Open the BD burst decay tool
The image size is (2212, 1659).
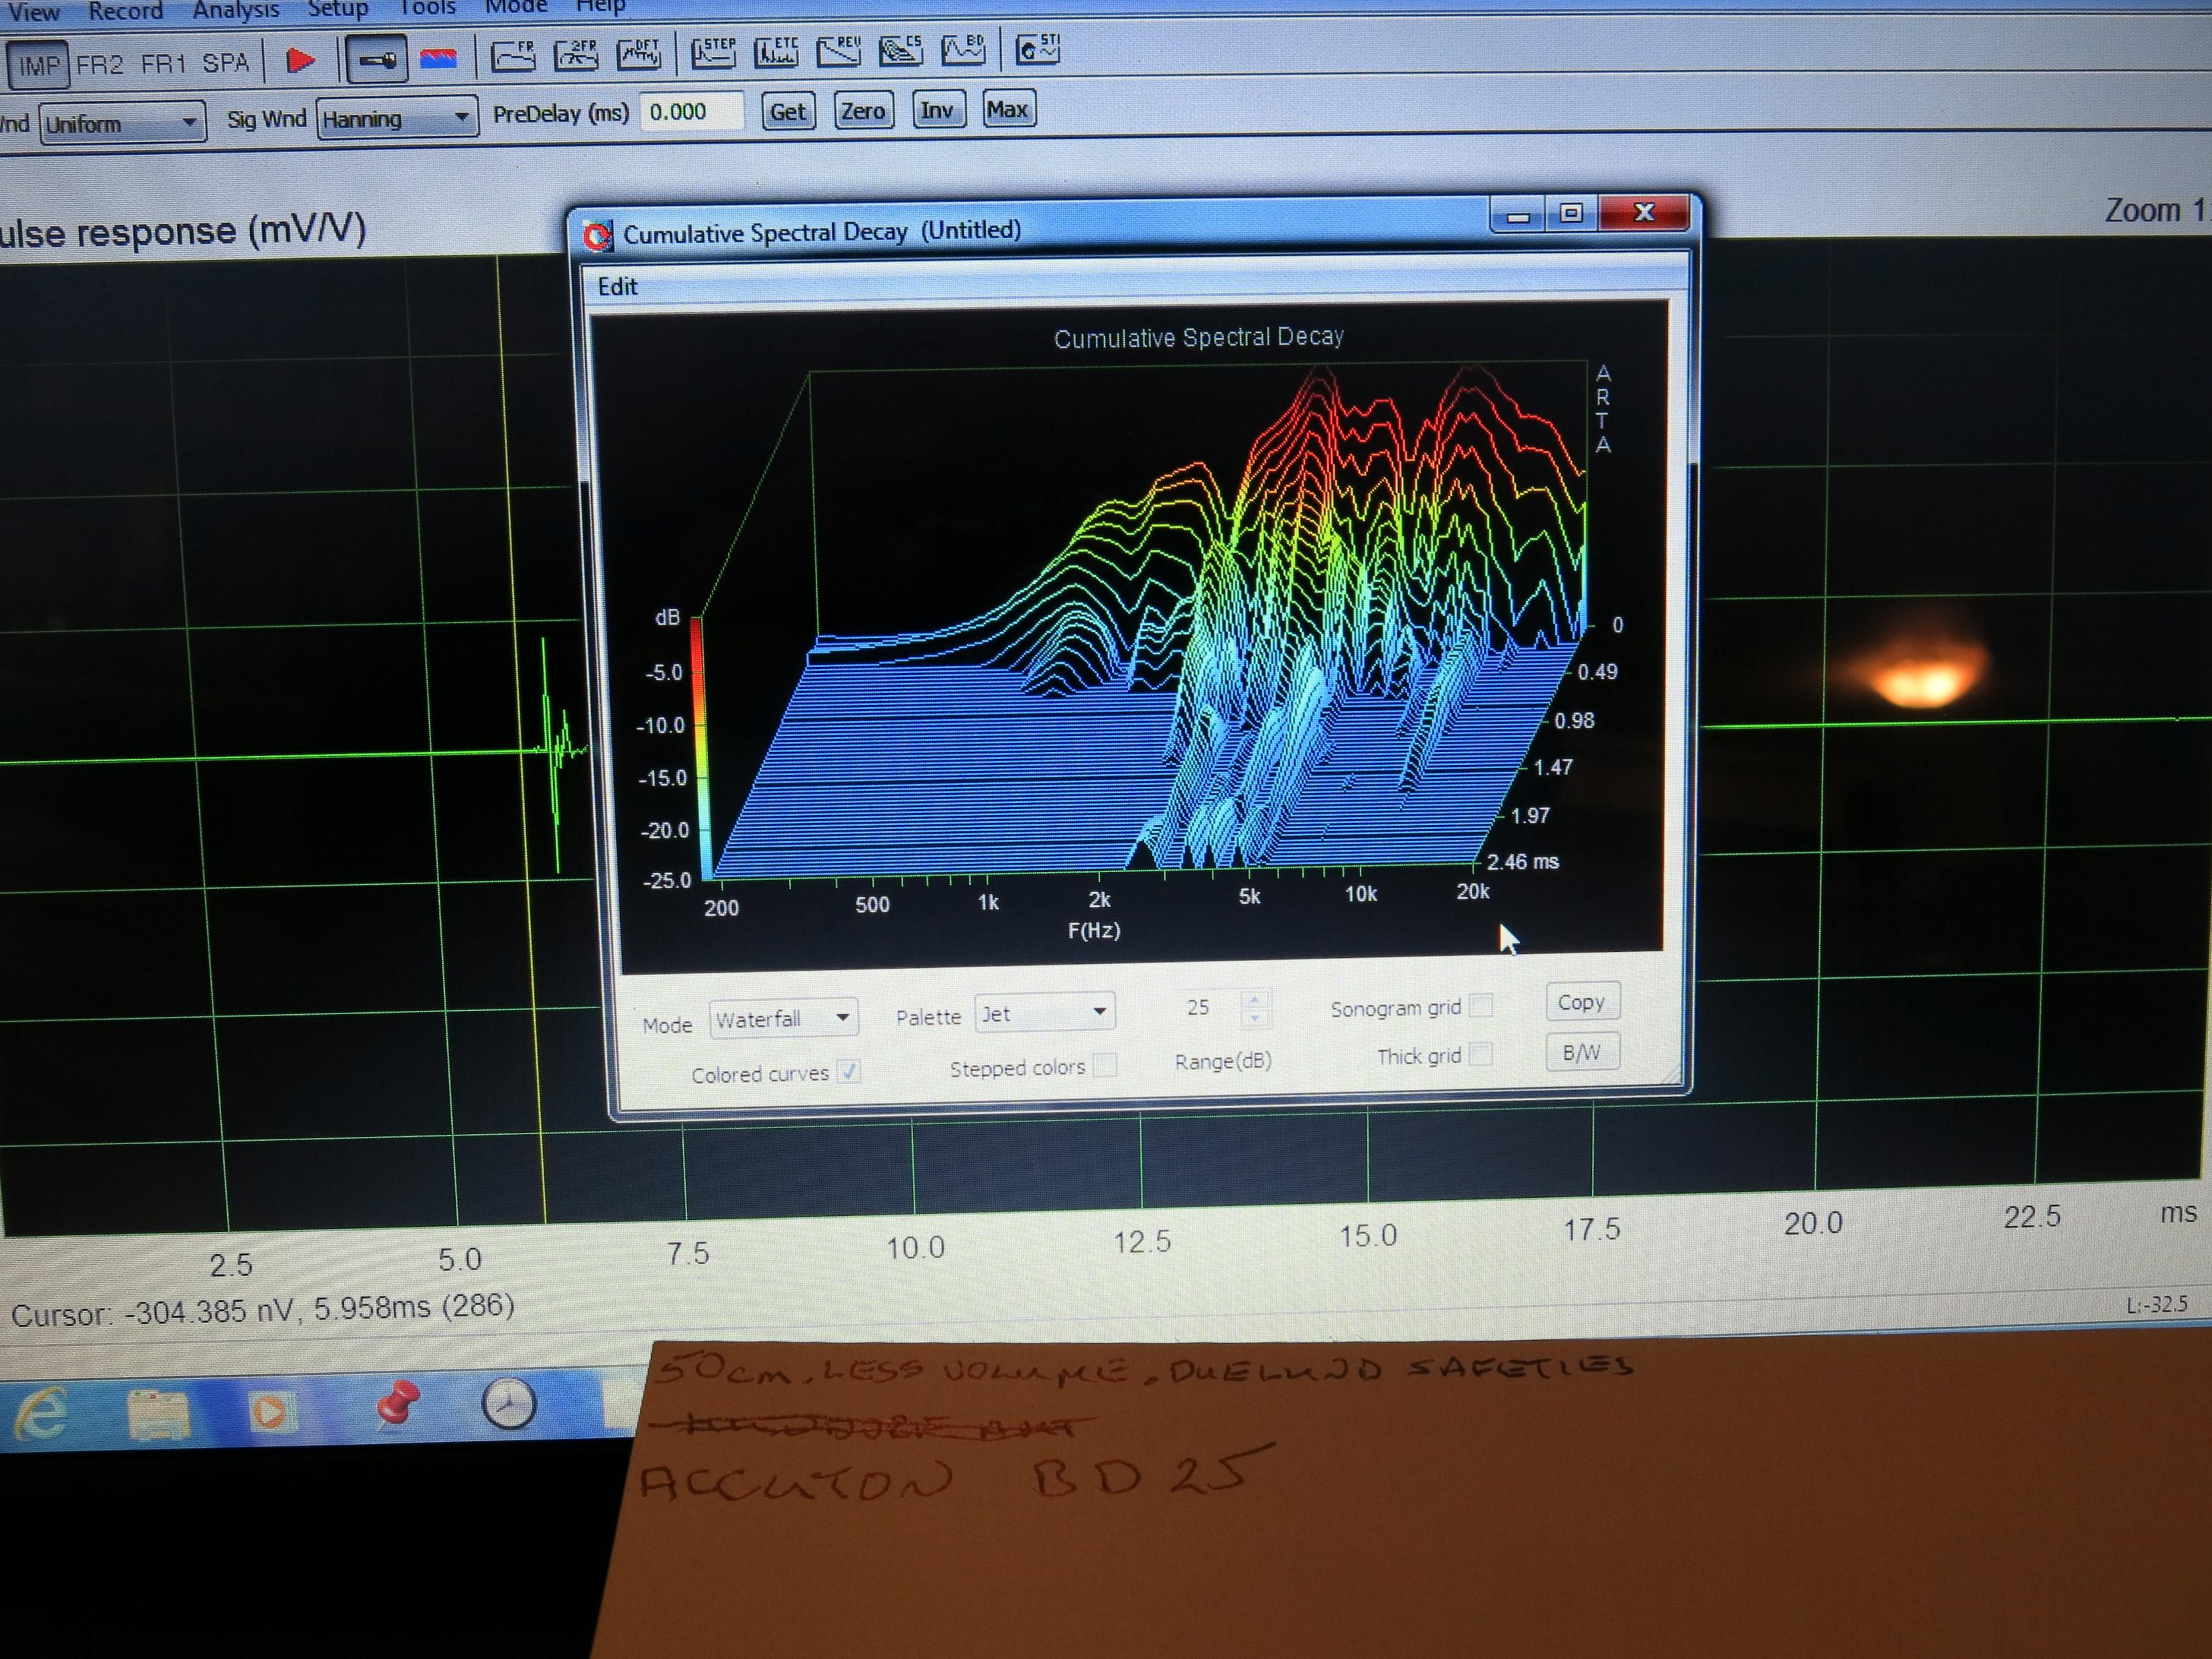tap(963, 48)
